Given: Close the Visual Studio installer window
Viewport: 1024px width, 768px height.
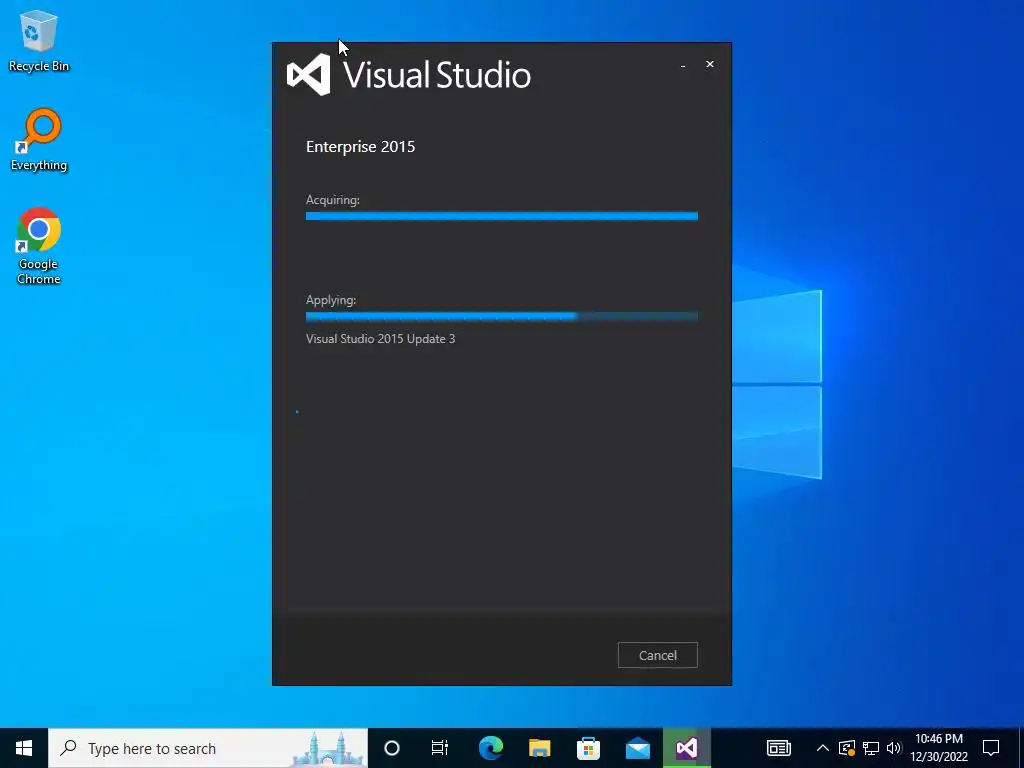Looking at the screenshot, I should [x=710, y=64].
